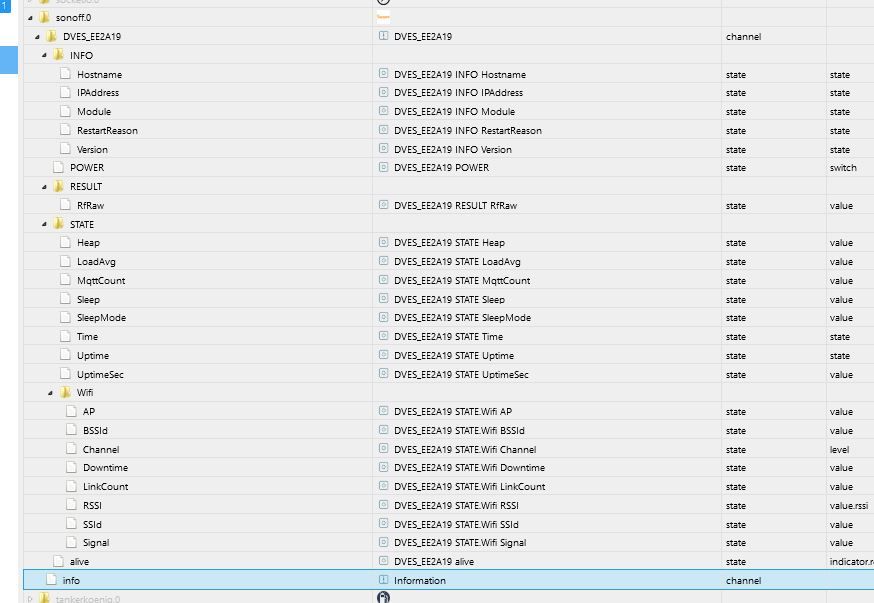Select the AP tree item

click(x=89, y=411)
